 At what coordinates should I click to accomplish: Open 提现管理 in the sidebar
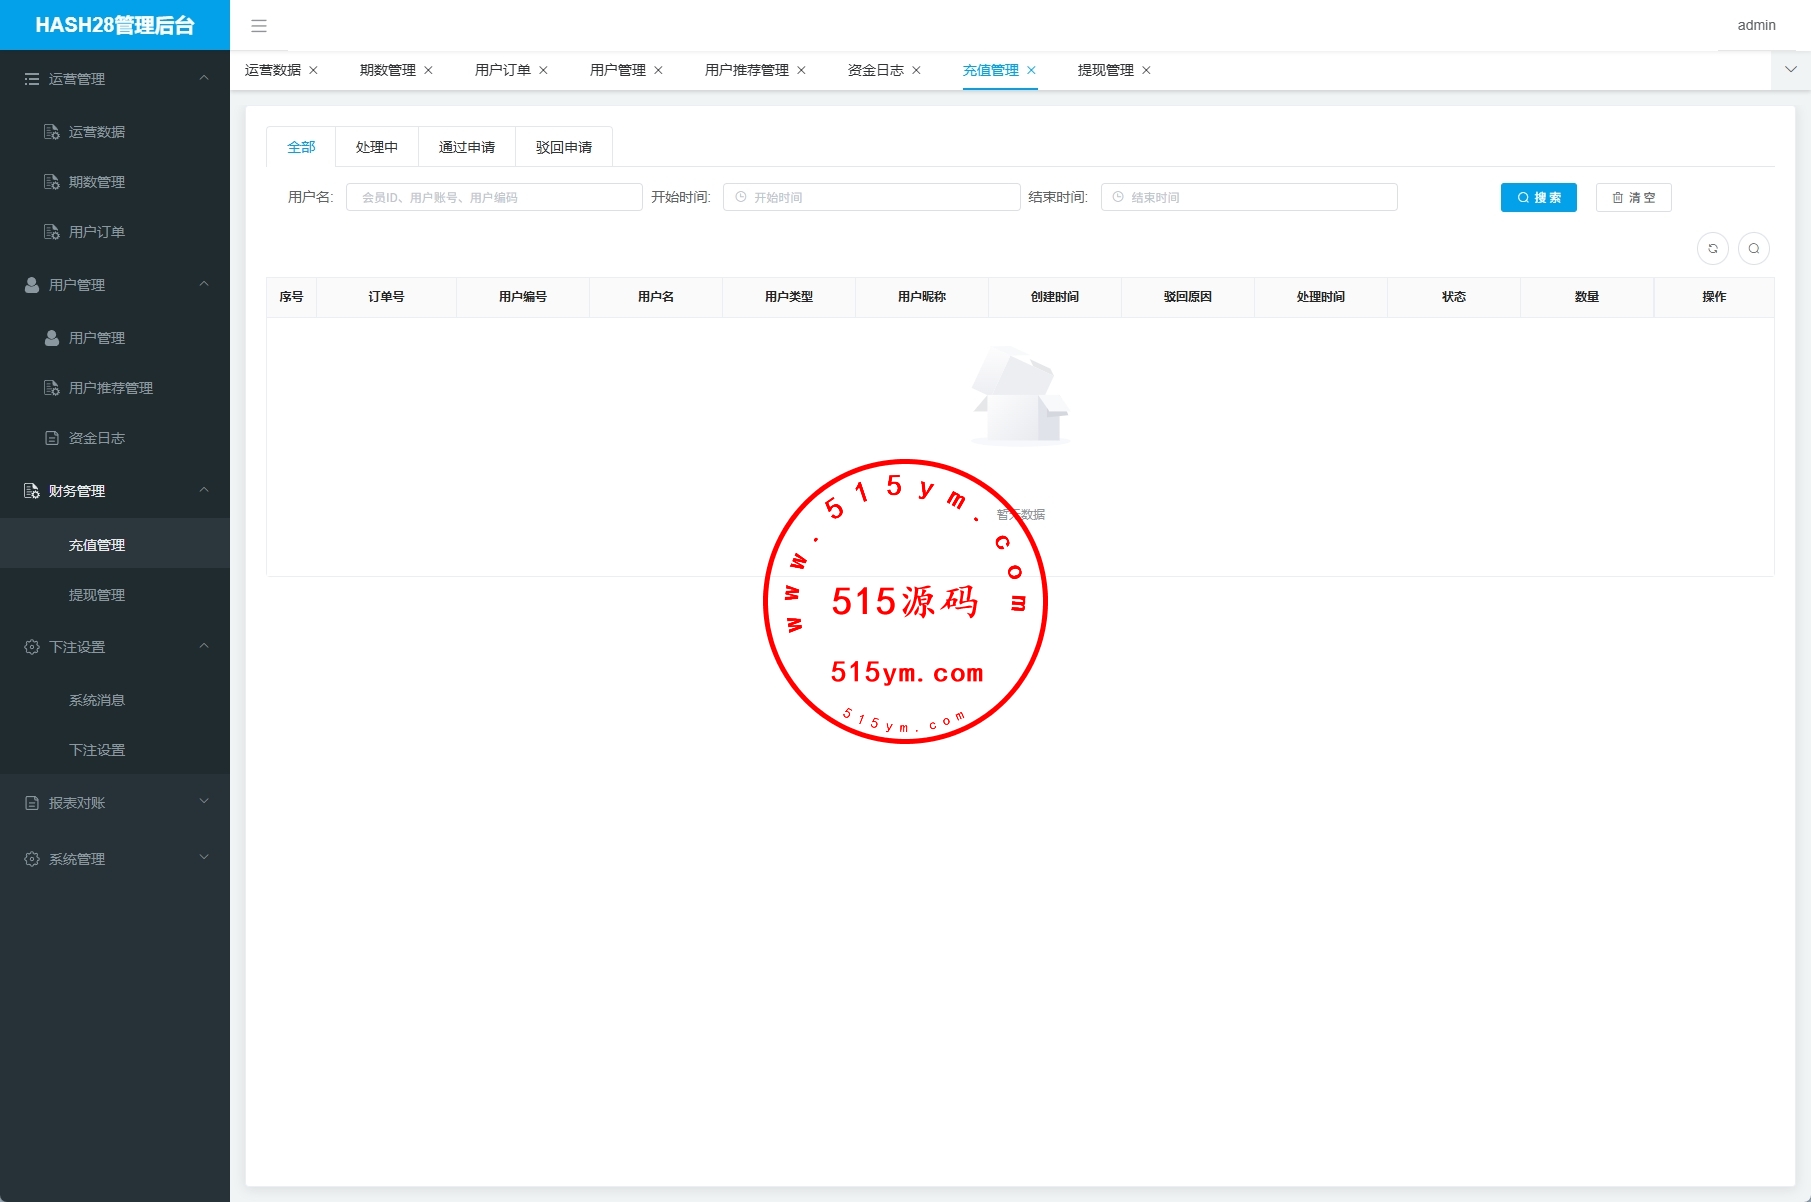pos(97,595)
